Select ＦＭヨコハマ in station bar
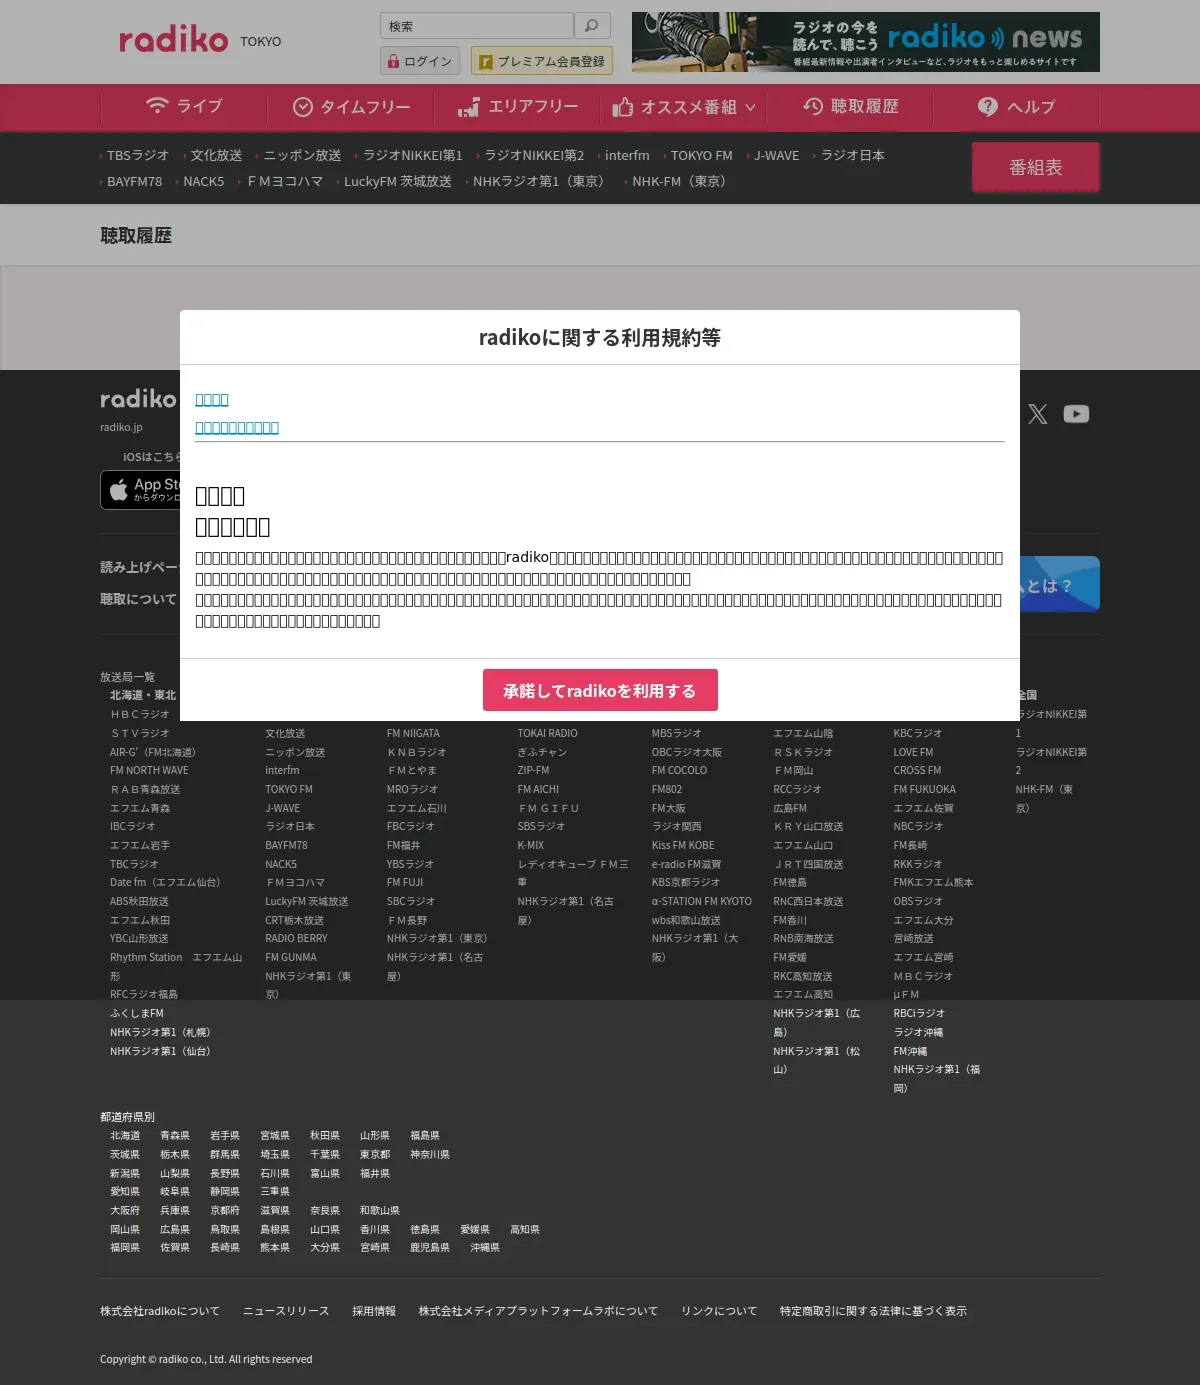Screen dimensions: 1200x1385 pyautogui.click(x=285, y=182)
